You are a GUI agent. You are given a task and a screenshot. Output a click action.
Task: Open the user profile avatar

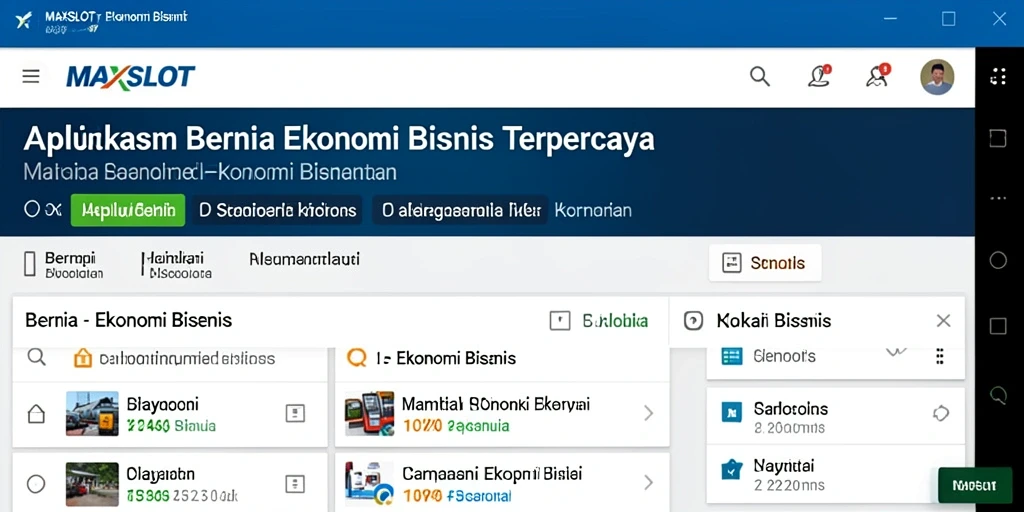coord(937,77)
